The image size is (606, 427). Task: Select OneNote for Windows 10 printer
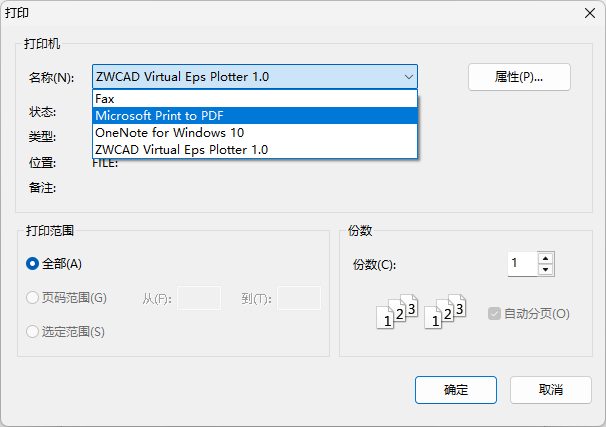click(169, 132)
